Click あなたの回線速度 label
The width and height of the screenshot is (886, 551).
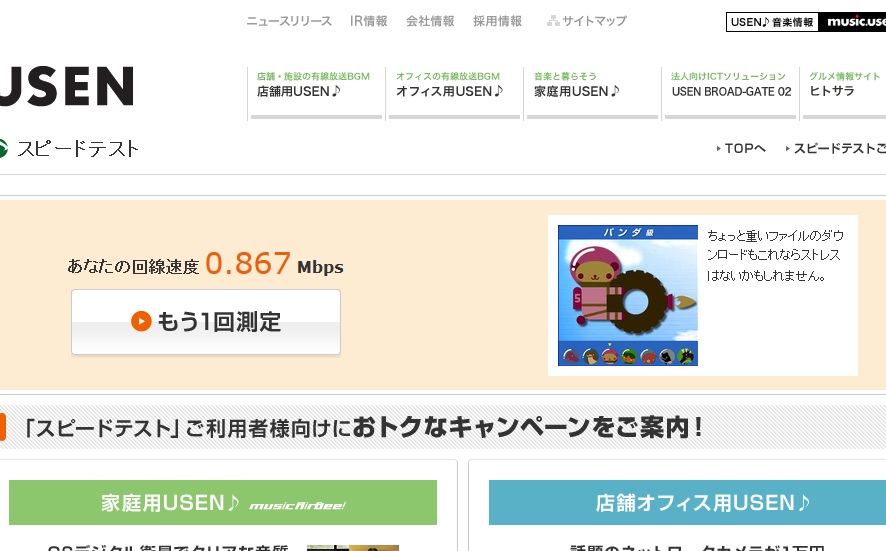(x=133, y=266)
